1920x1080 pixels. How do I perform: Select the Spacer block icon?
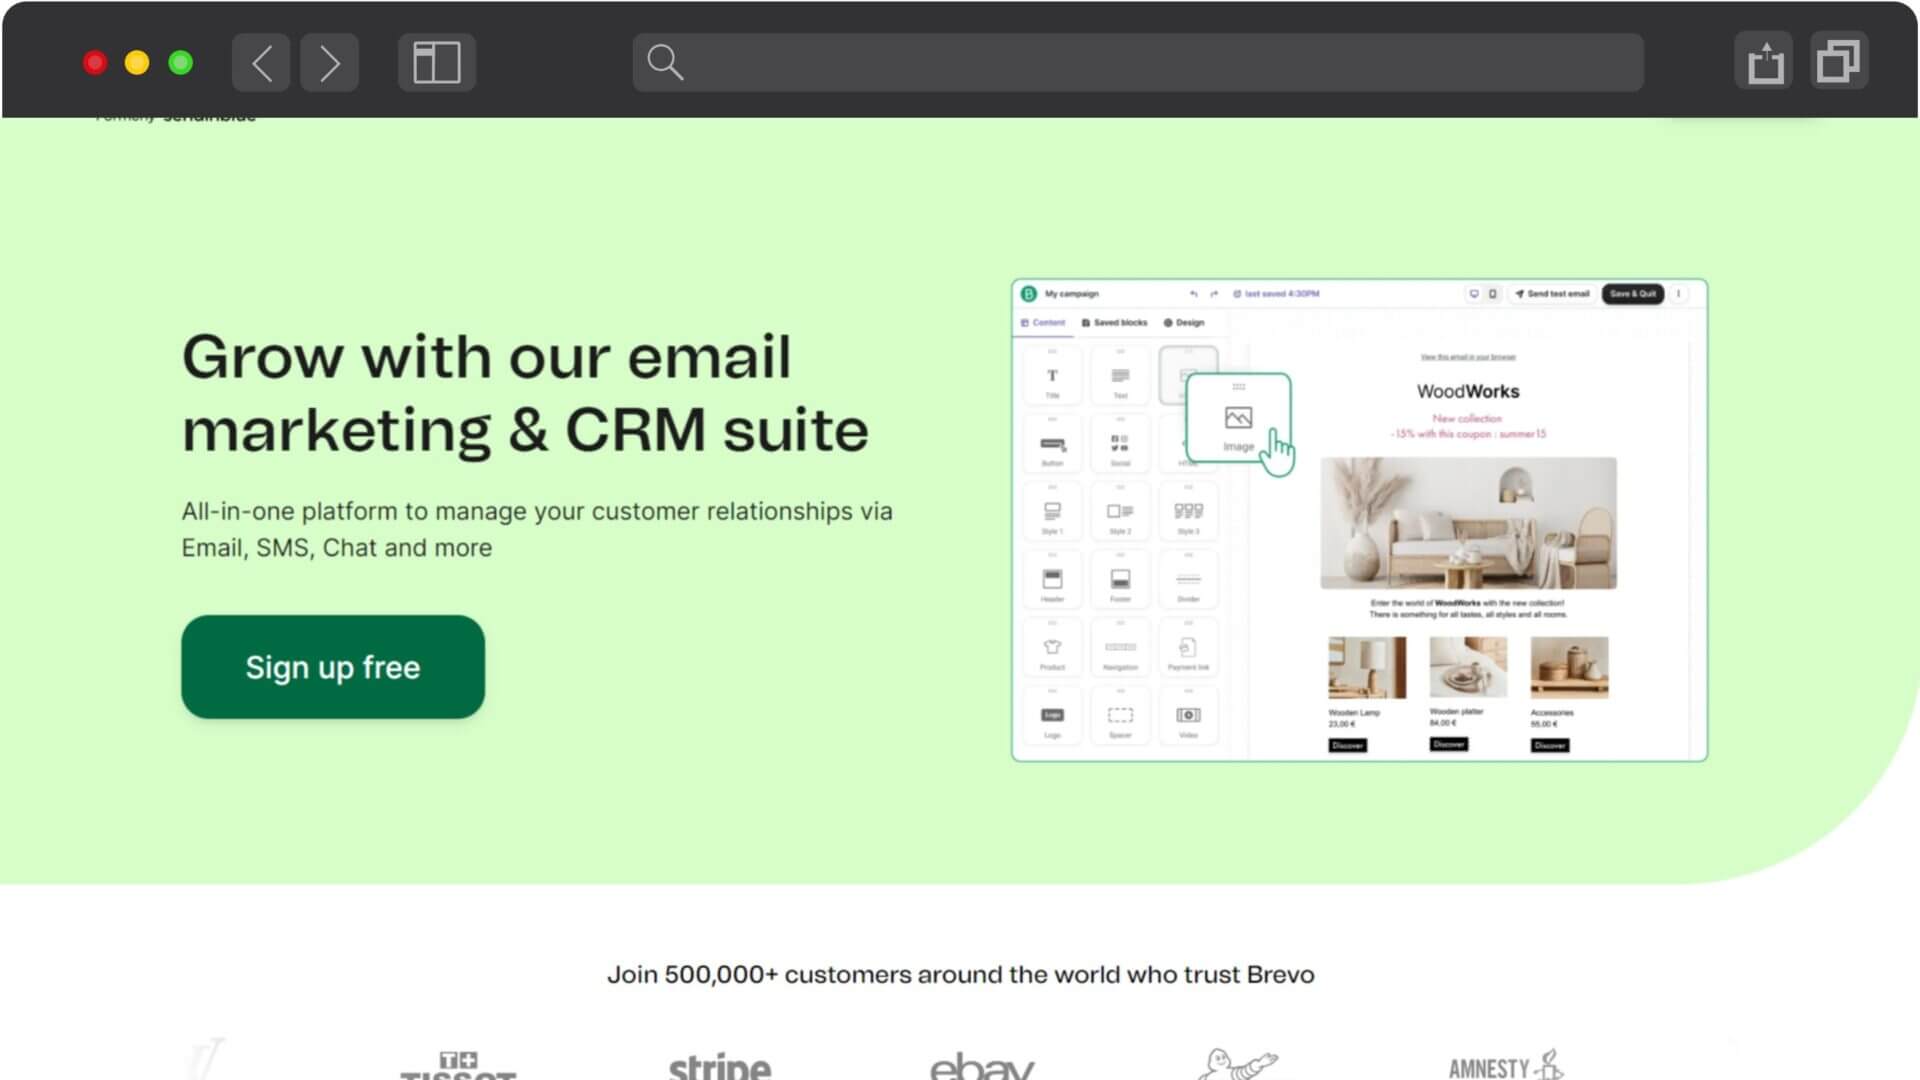coord(1120,717)
